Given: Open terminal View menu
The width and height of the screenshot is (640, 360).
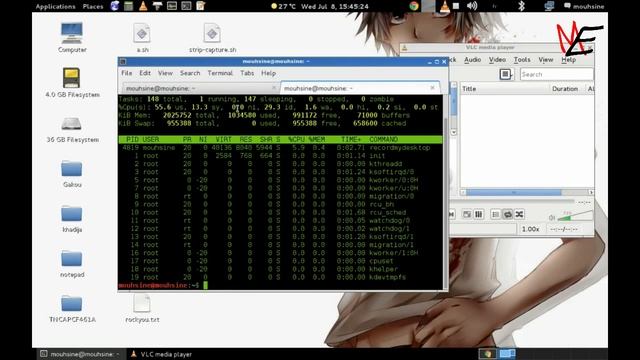Looking at the screenshot, I should tap(165, 73).
